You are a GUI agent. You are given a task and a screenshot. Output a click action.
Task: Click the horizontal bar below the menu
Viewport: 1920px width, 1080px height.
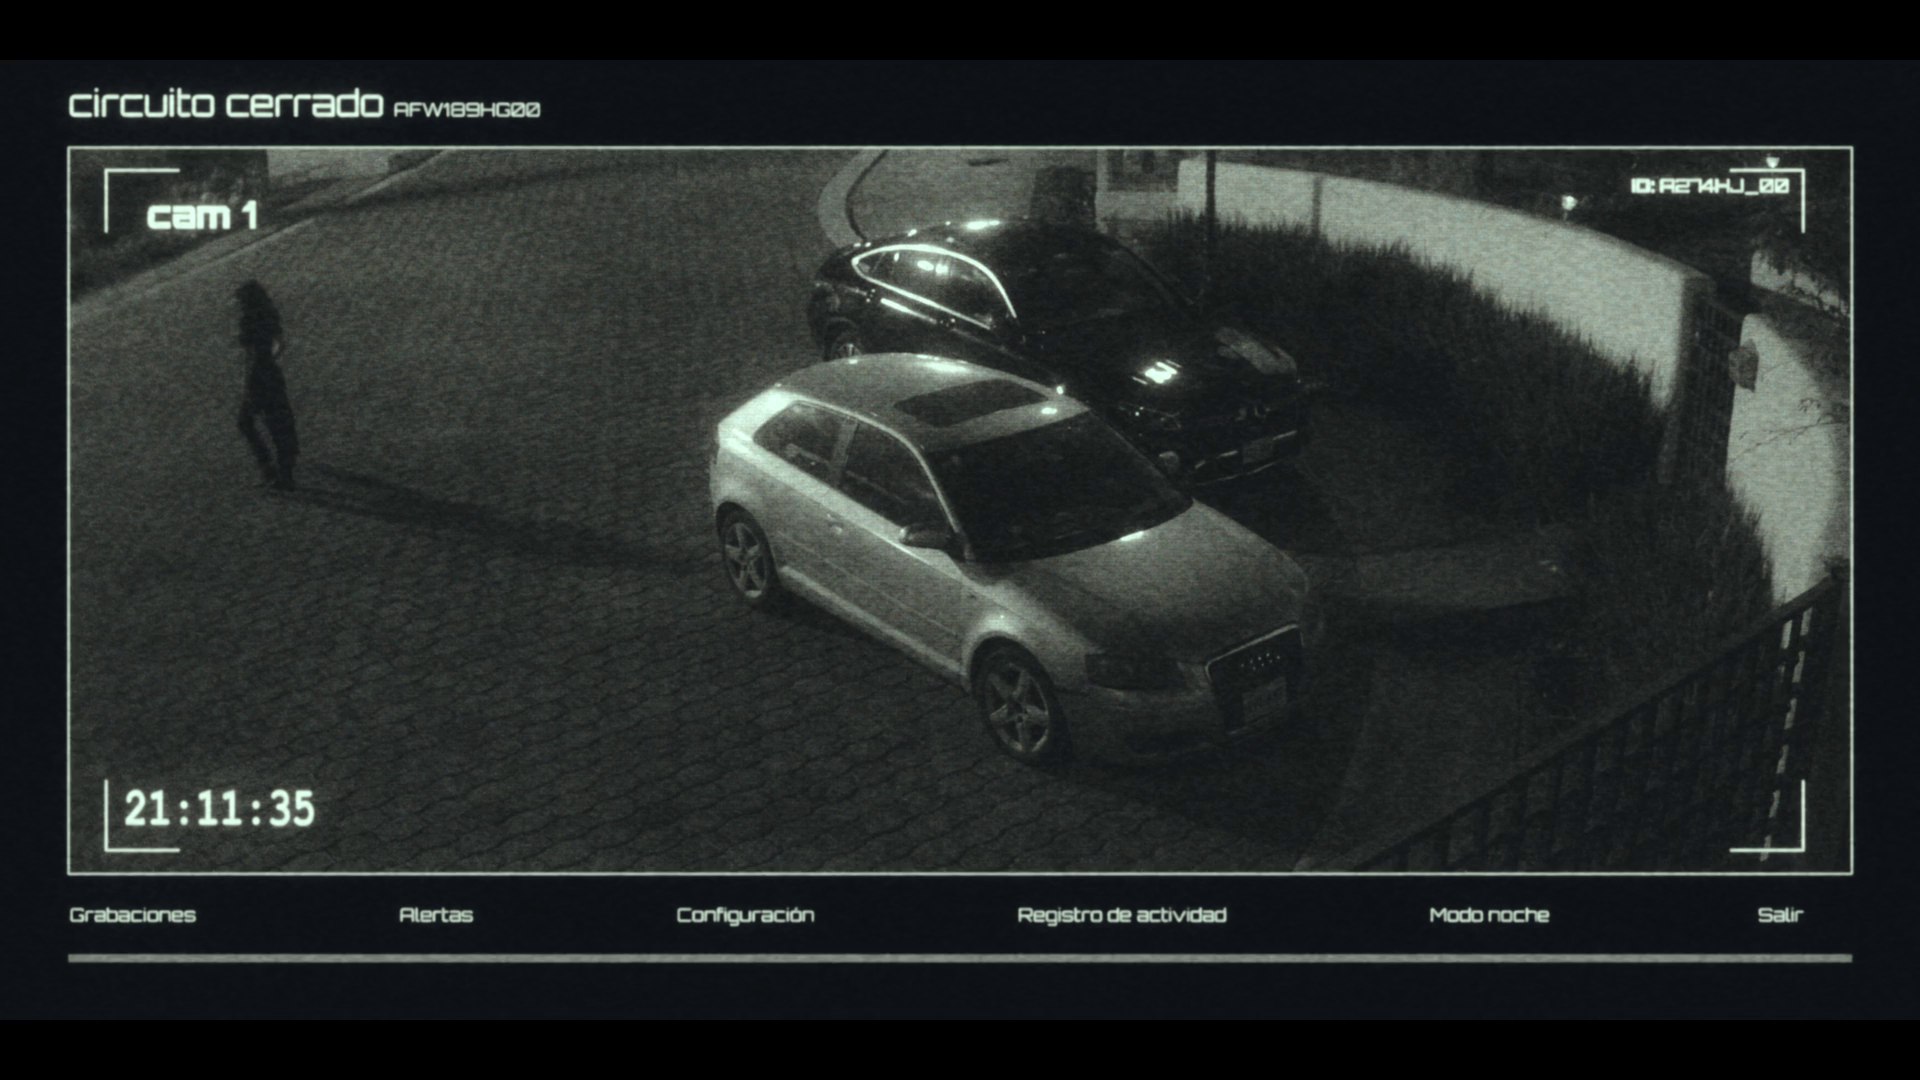pyautogui.click(x=959, y=958)
